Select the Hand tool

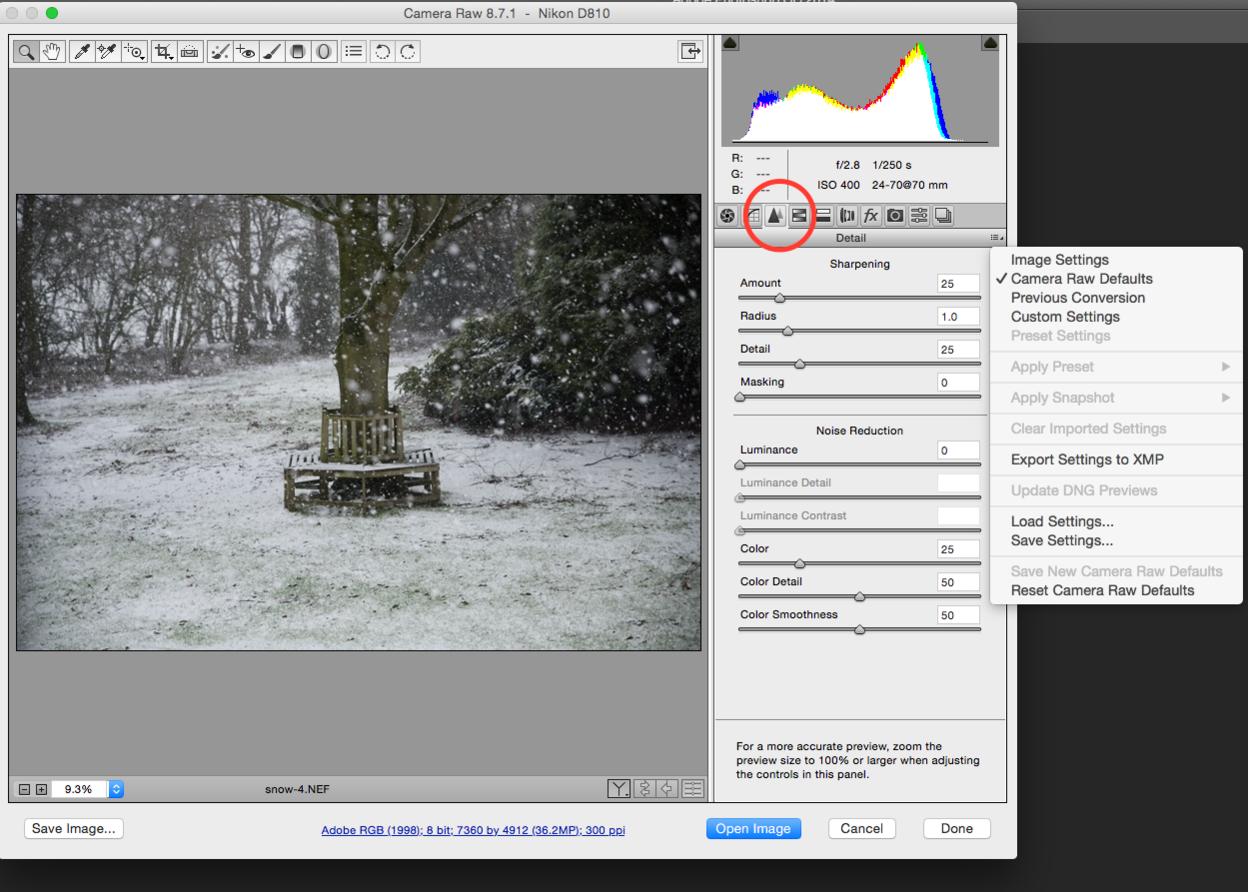pyautogui.click(x=53, y=52)
